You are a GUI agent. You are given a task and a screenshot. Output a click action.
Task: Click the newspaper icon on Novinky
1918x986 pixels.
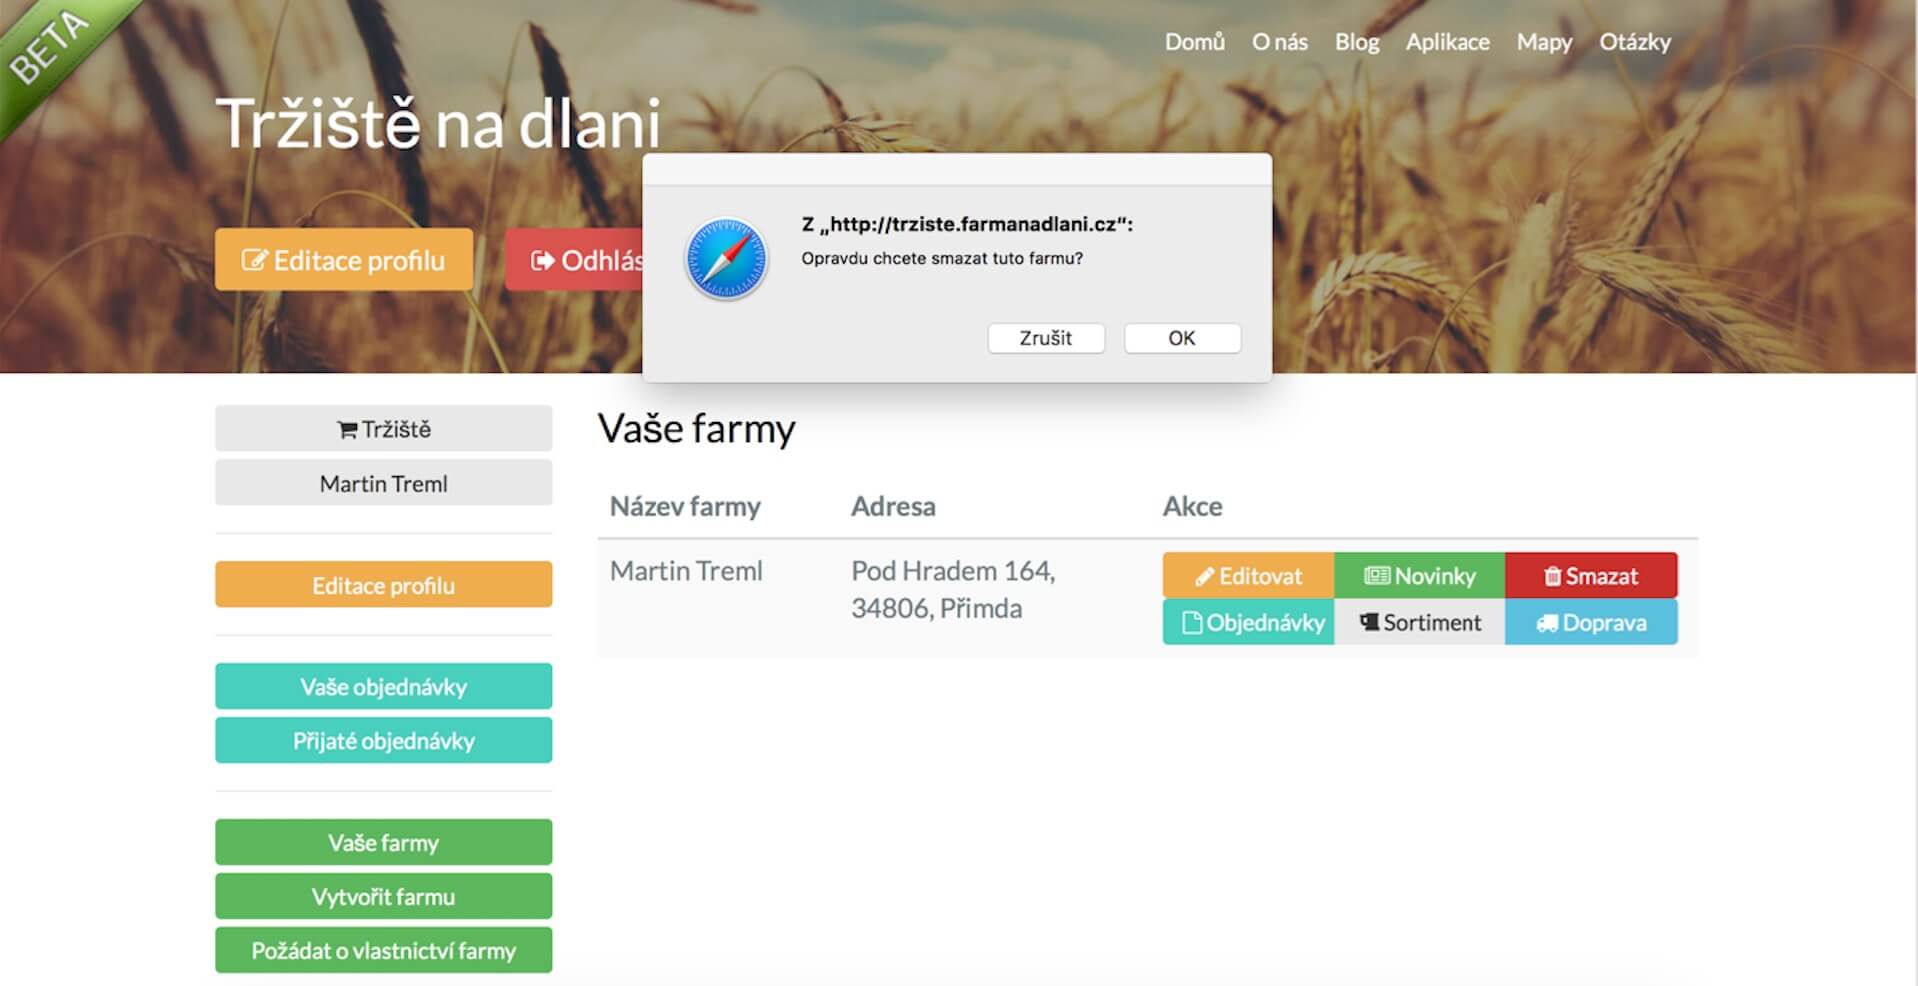tap(1376, 576)
